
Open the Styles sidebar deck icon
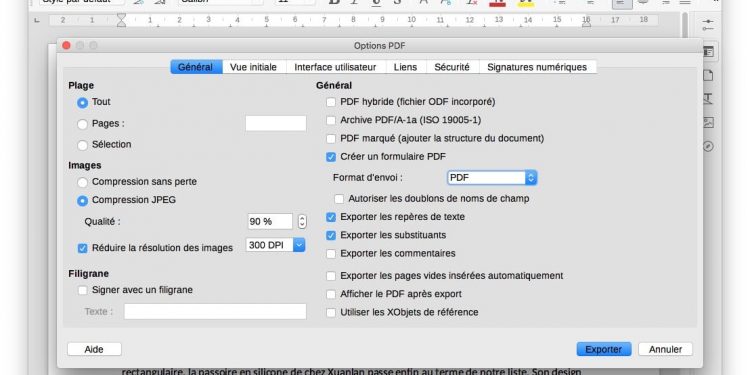click(708, 99)
